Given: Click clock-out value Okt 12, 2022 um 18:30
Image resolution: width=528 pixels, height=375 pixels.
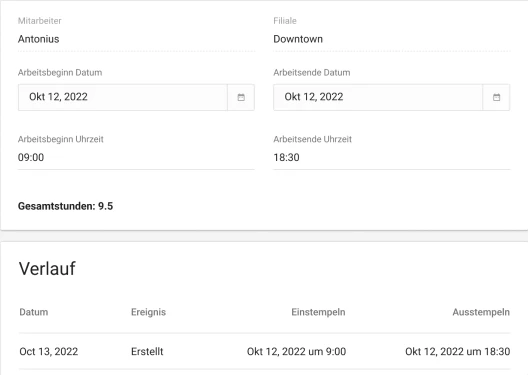Looking at the screenshot, I should 458,351.
